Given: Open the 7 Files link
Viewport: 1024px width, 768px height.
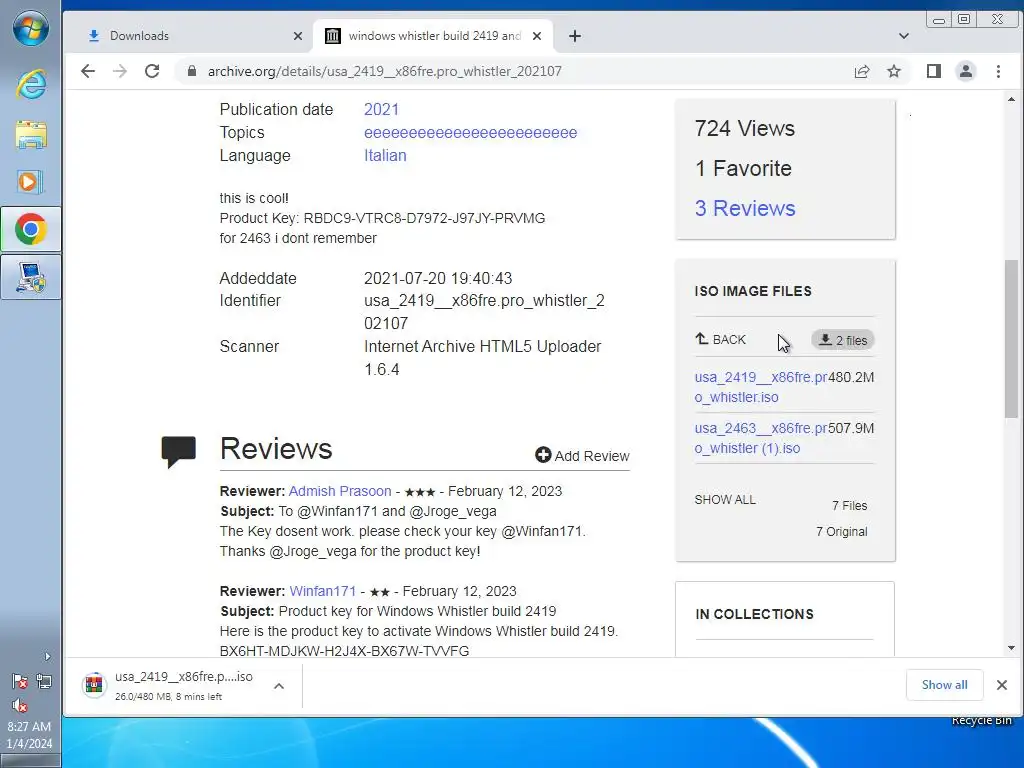Looking at the screenshot, I should 850,505.
